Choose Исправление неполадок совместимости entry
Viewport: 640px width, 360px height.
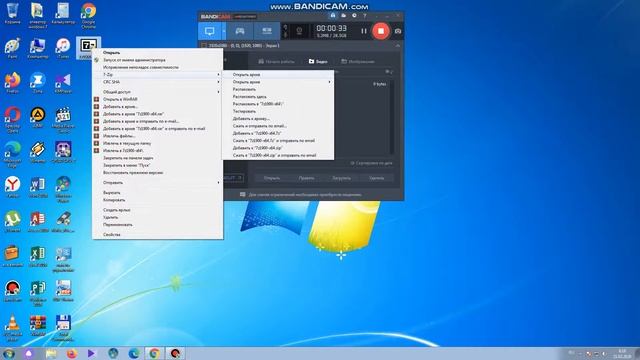(158, 67)
